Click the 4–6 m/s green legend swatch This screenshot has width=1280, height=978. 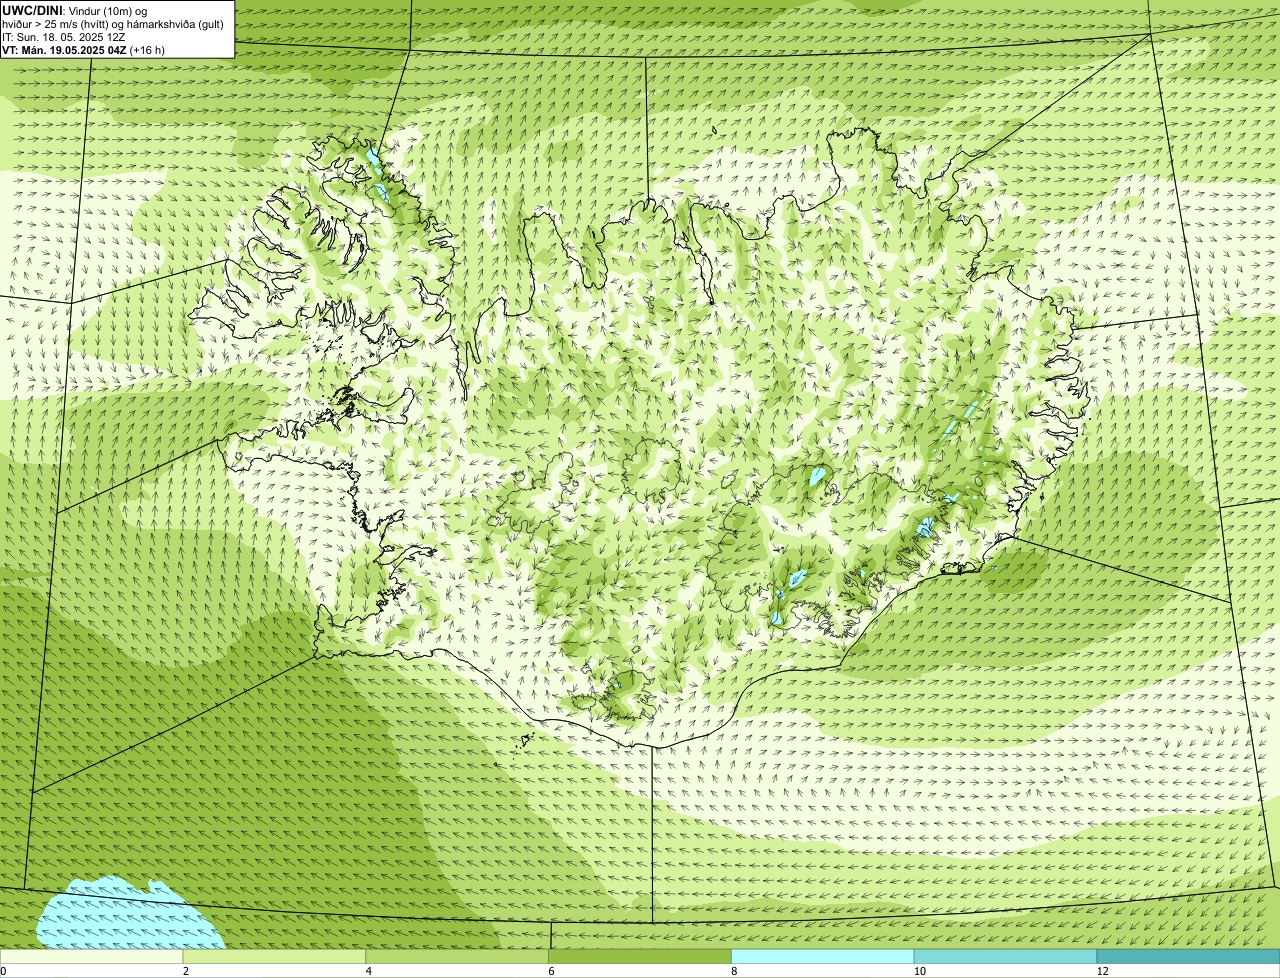pos(458,957)
